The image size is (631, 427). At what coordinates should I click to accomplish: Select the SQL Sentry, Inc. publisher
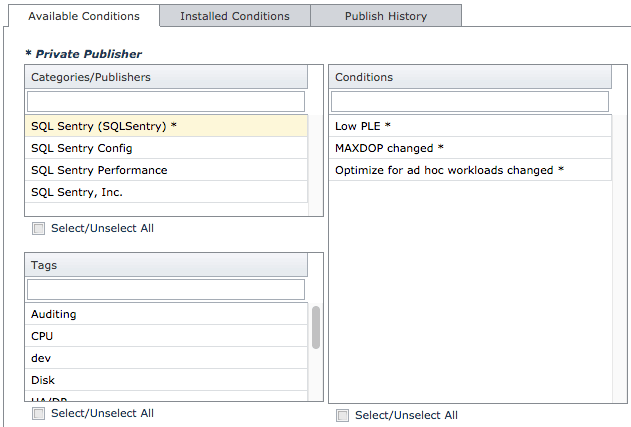click(166, 192)
